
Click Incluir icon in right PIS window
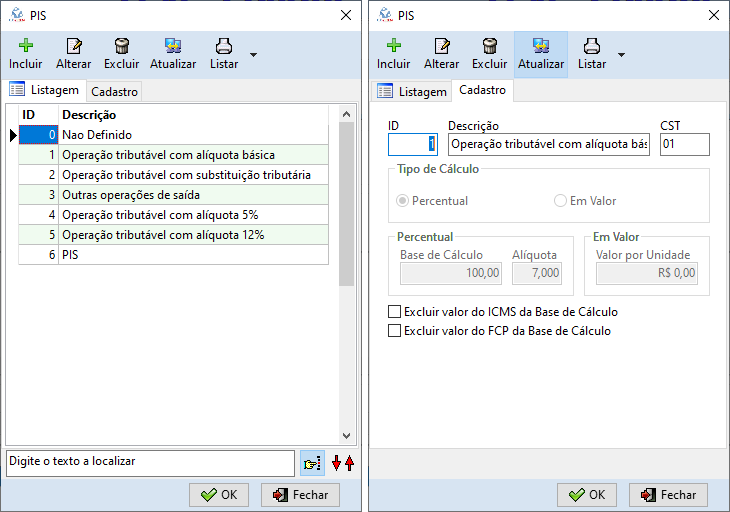point(394,46)
